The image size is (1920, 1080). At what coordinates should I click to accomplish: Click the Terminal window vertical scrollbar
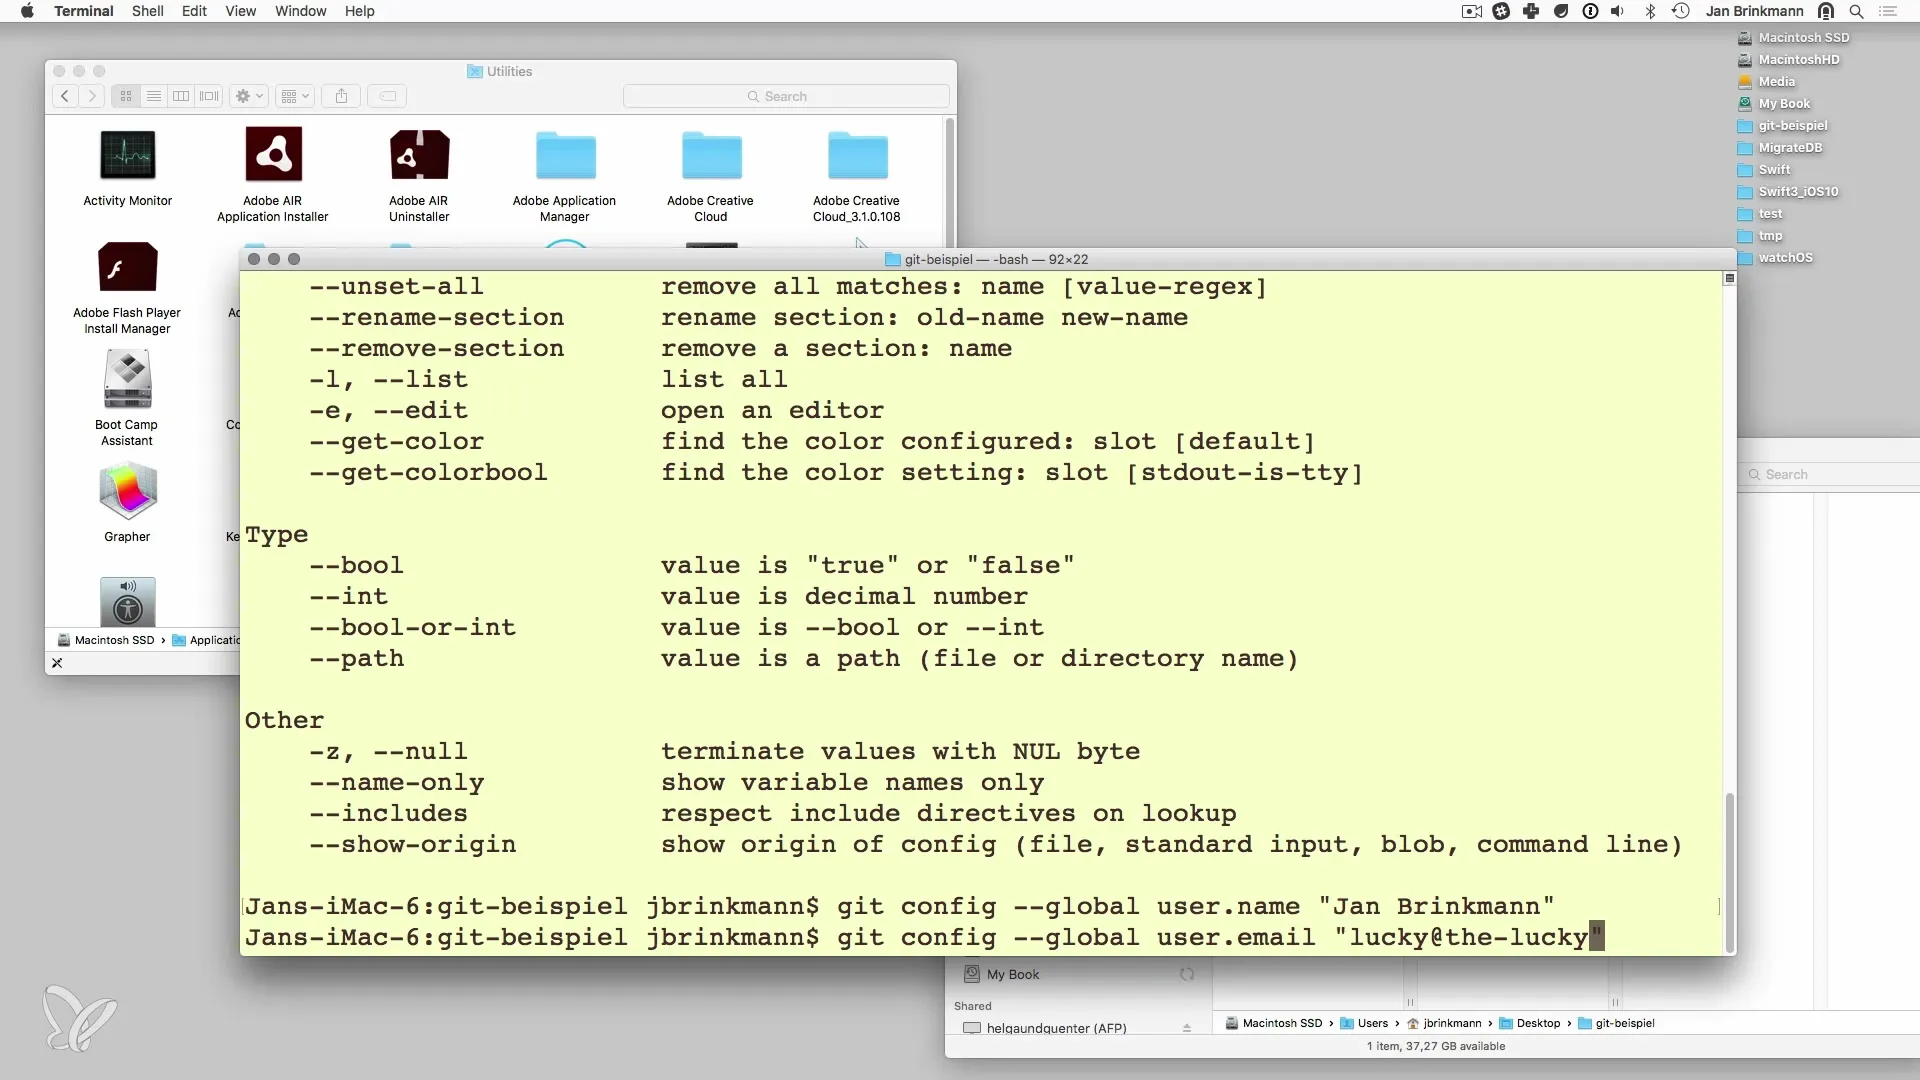click(1729, 872)
